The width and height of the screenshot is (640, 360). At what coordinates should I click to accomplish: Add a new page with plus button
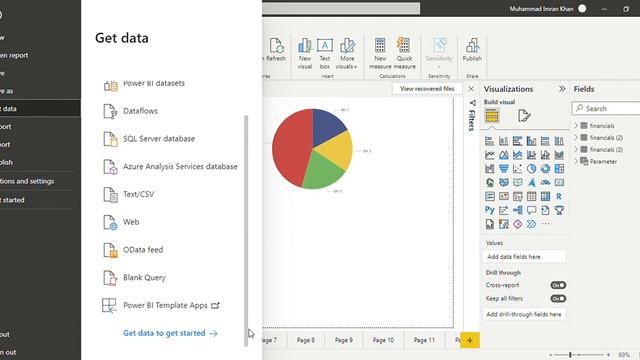tap(470, 340)
